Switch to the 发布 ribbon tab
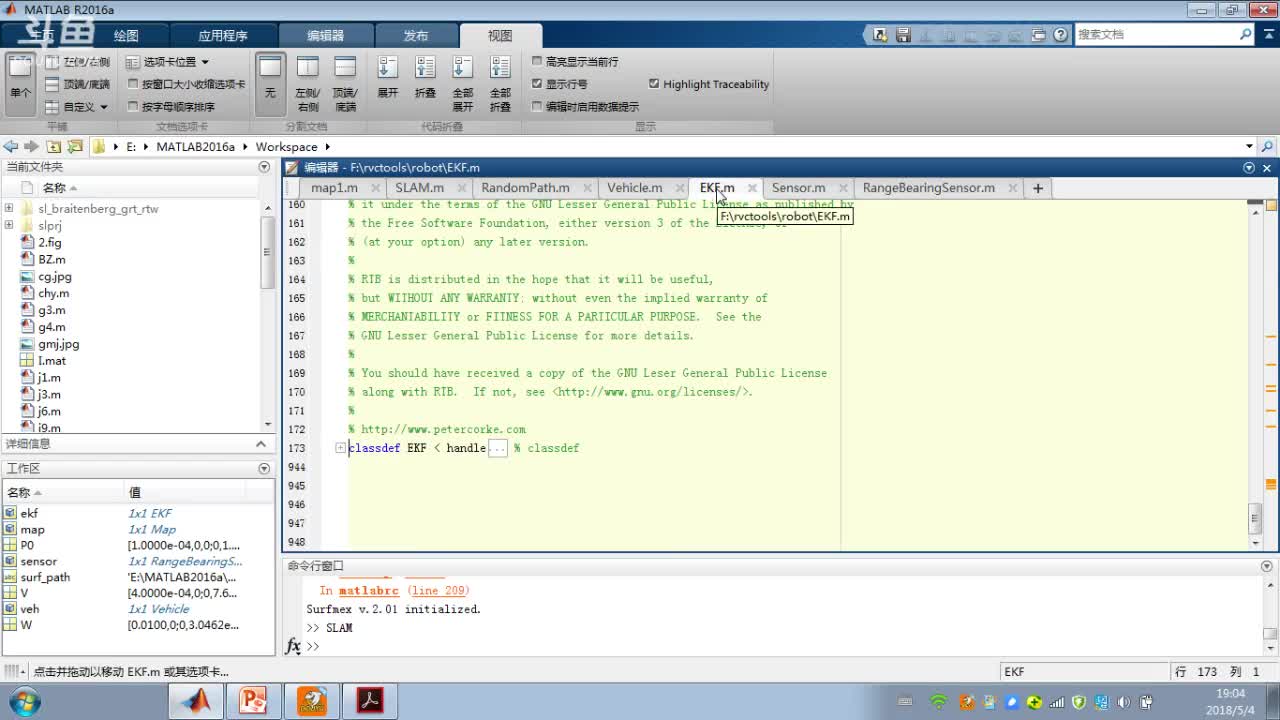 (416, 35)
